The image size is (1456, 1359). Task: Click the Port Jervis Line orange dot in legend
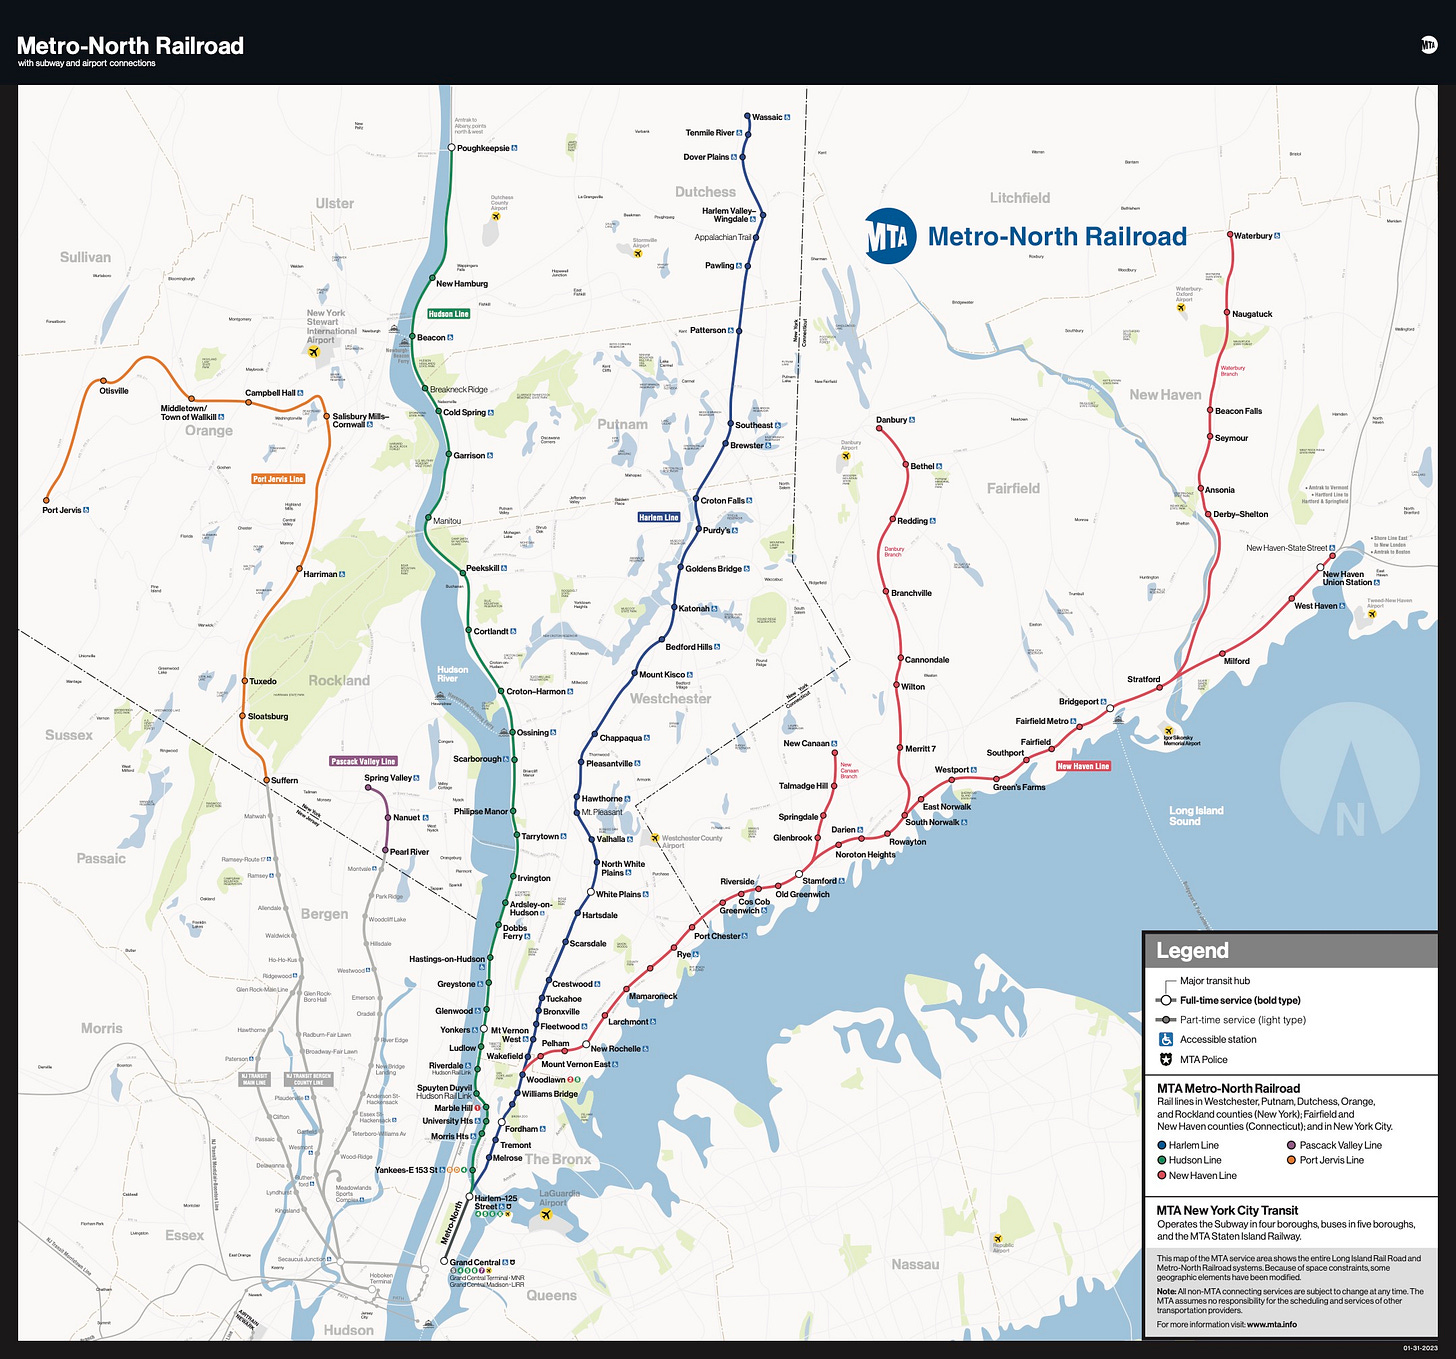pos(1292,1160)
